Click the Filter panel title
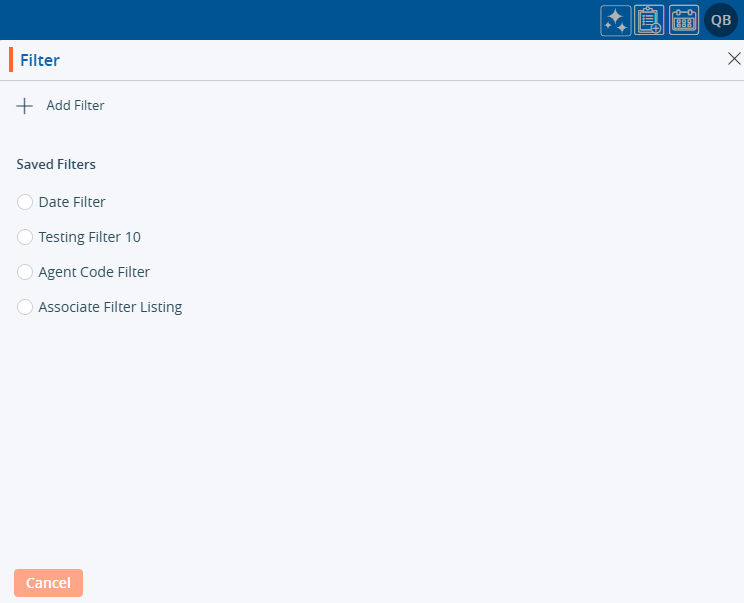 [40, 60]
